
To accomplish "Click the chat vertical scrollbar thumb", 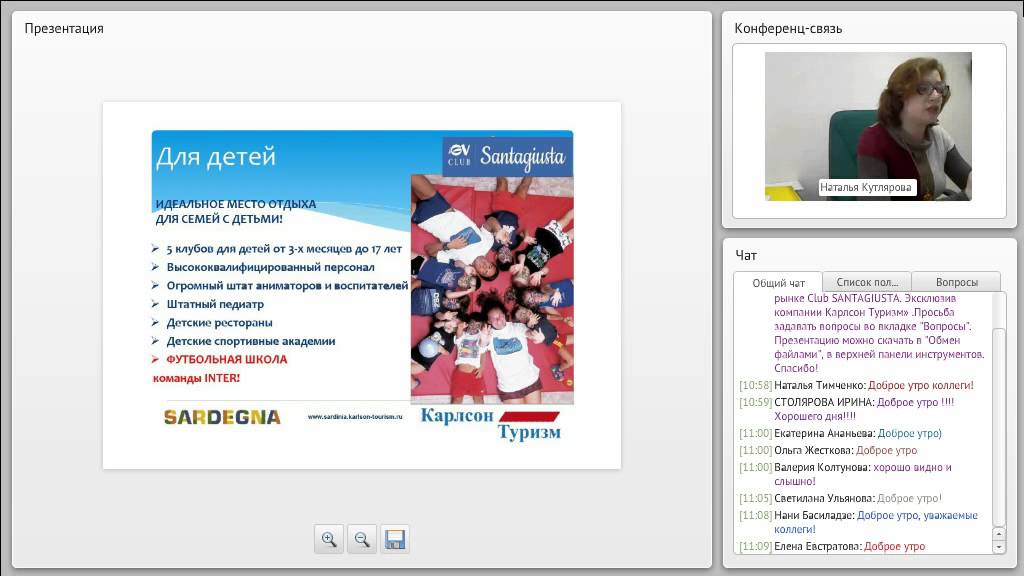I will [x=999, y=426].
